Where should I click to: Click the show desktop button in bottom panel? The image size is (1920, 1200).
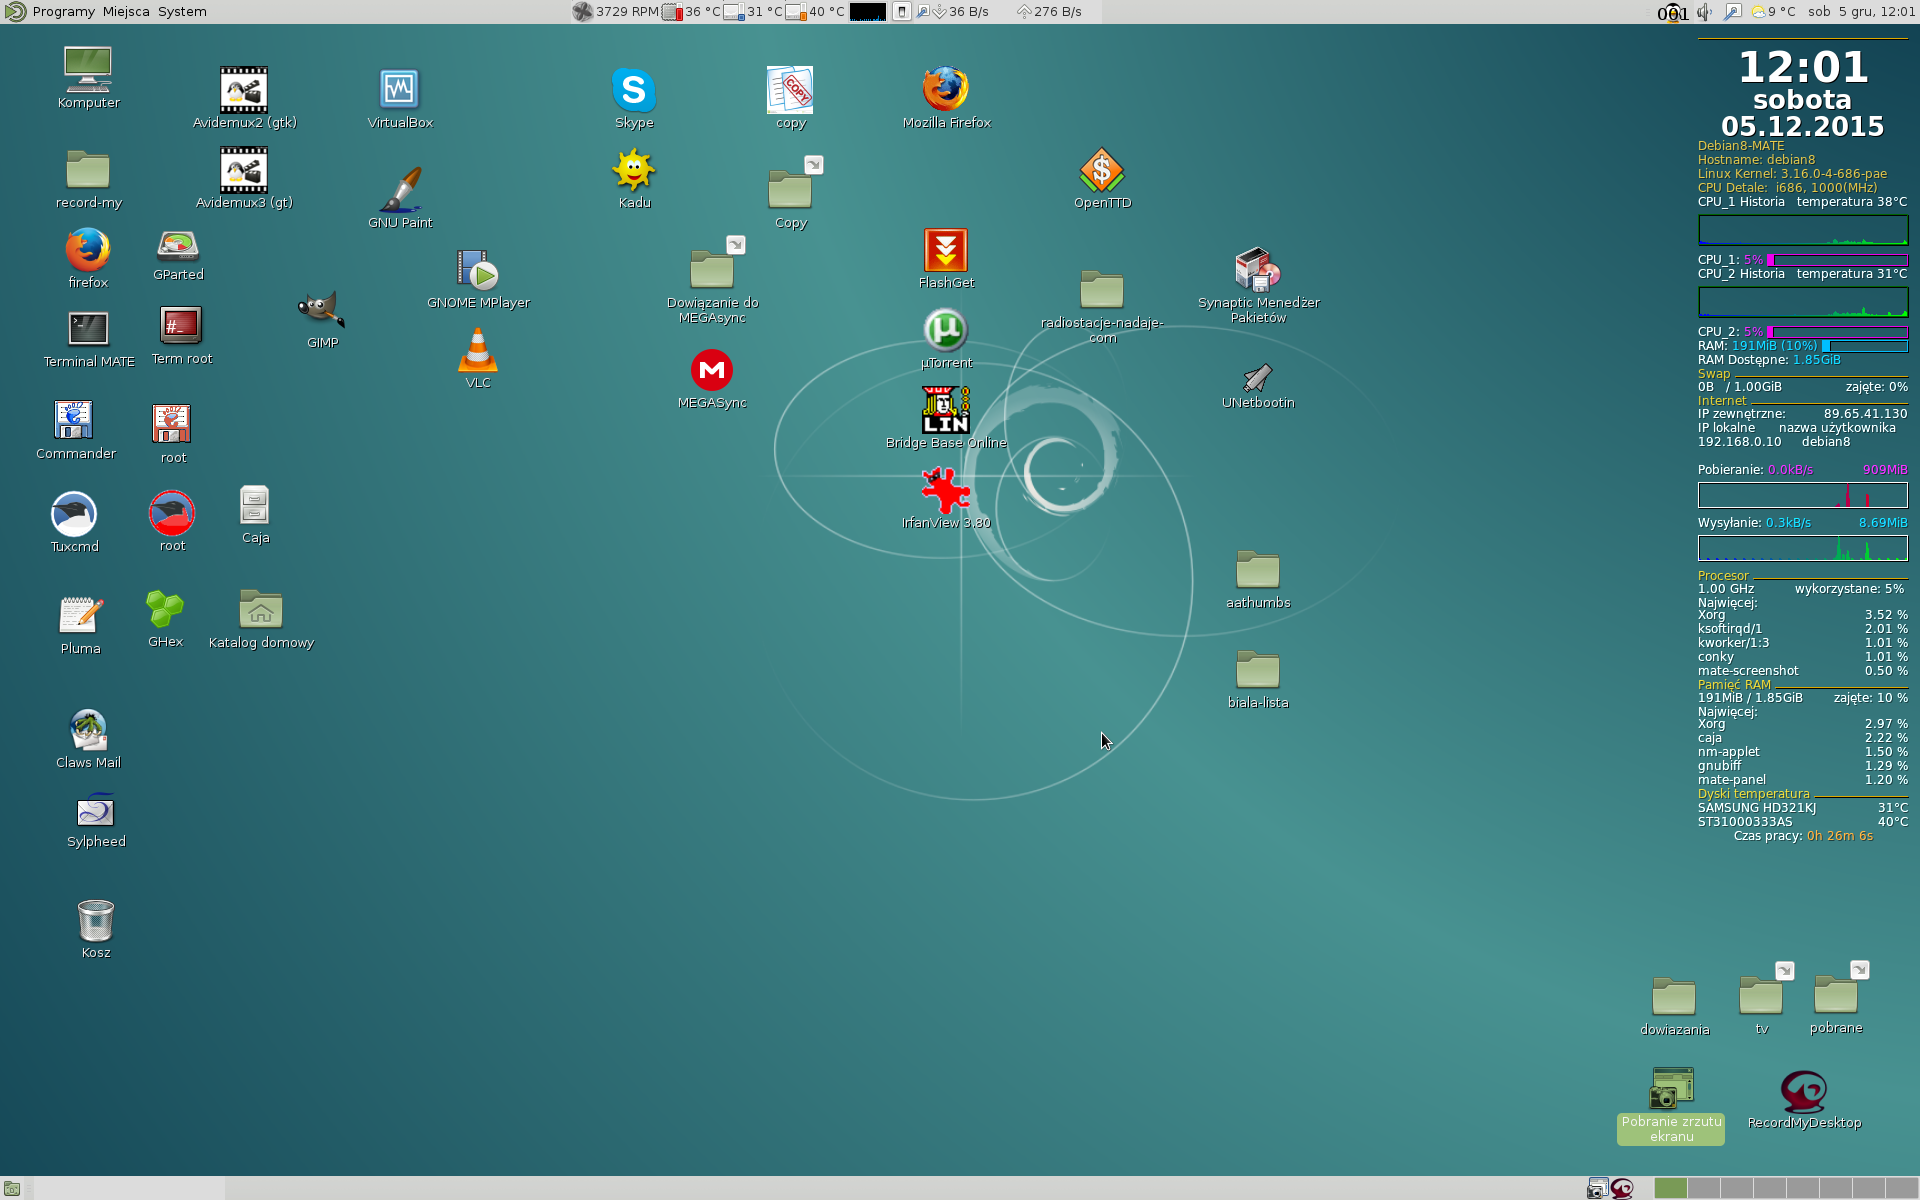tap(12, 1189)
